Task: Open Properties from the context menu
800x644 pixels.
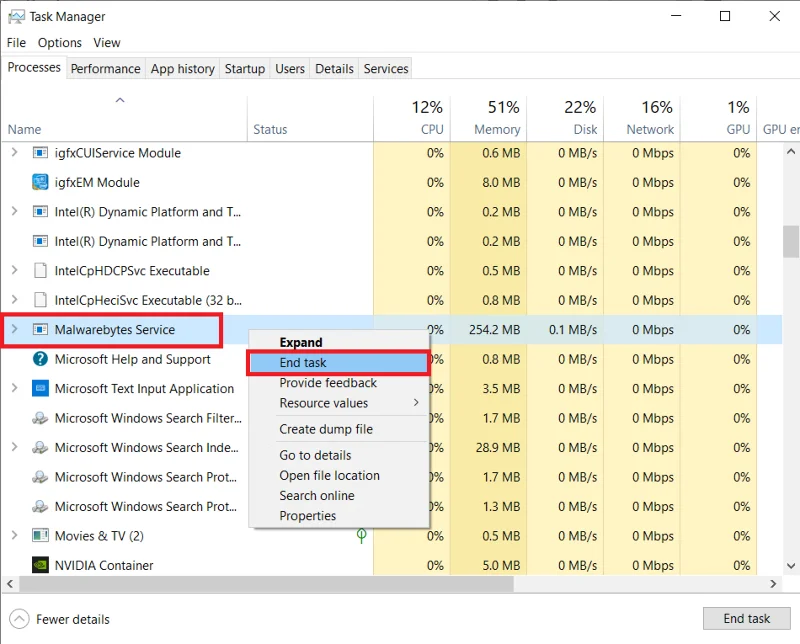Action: point(338,516)
